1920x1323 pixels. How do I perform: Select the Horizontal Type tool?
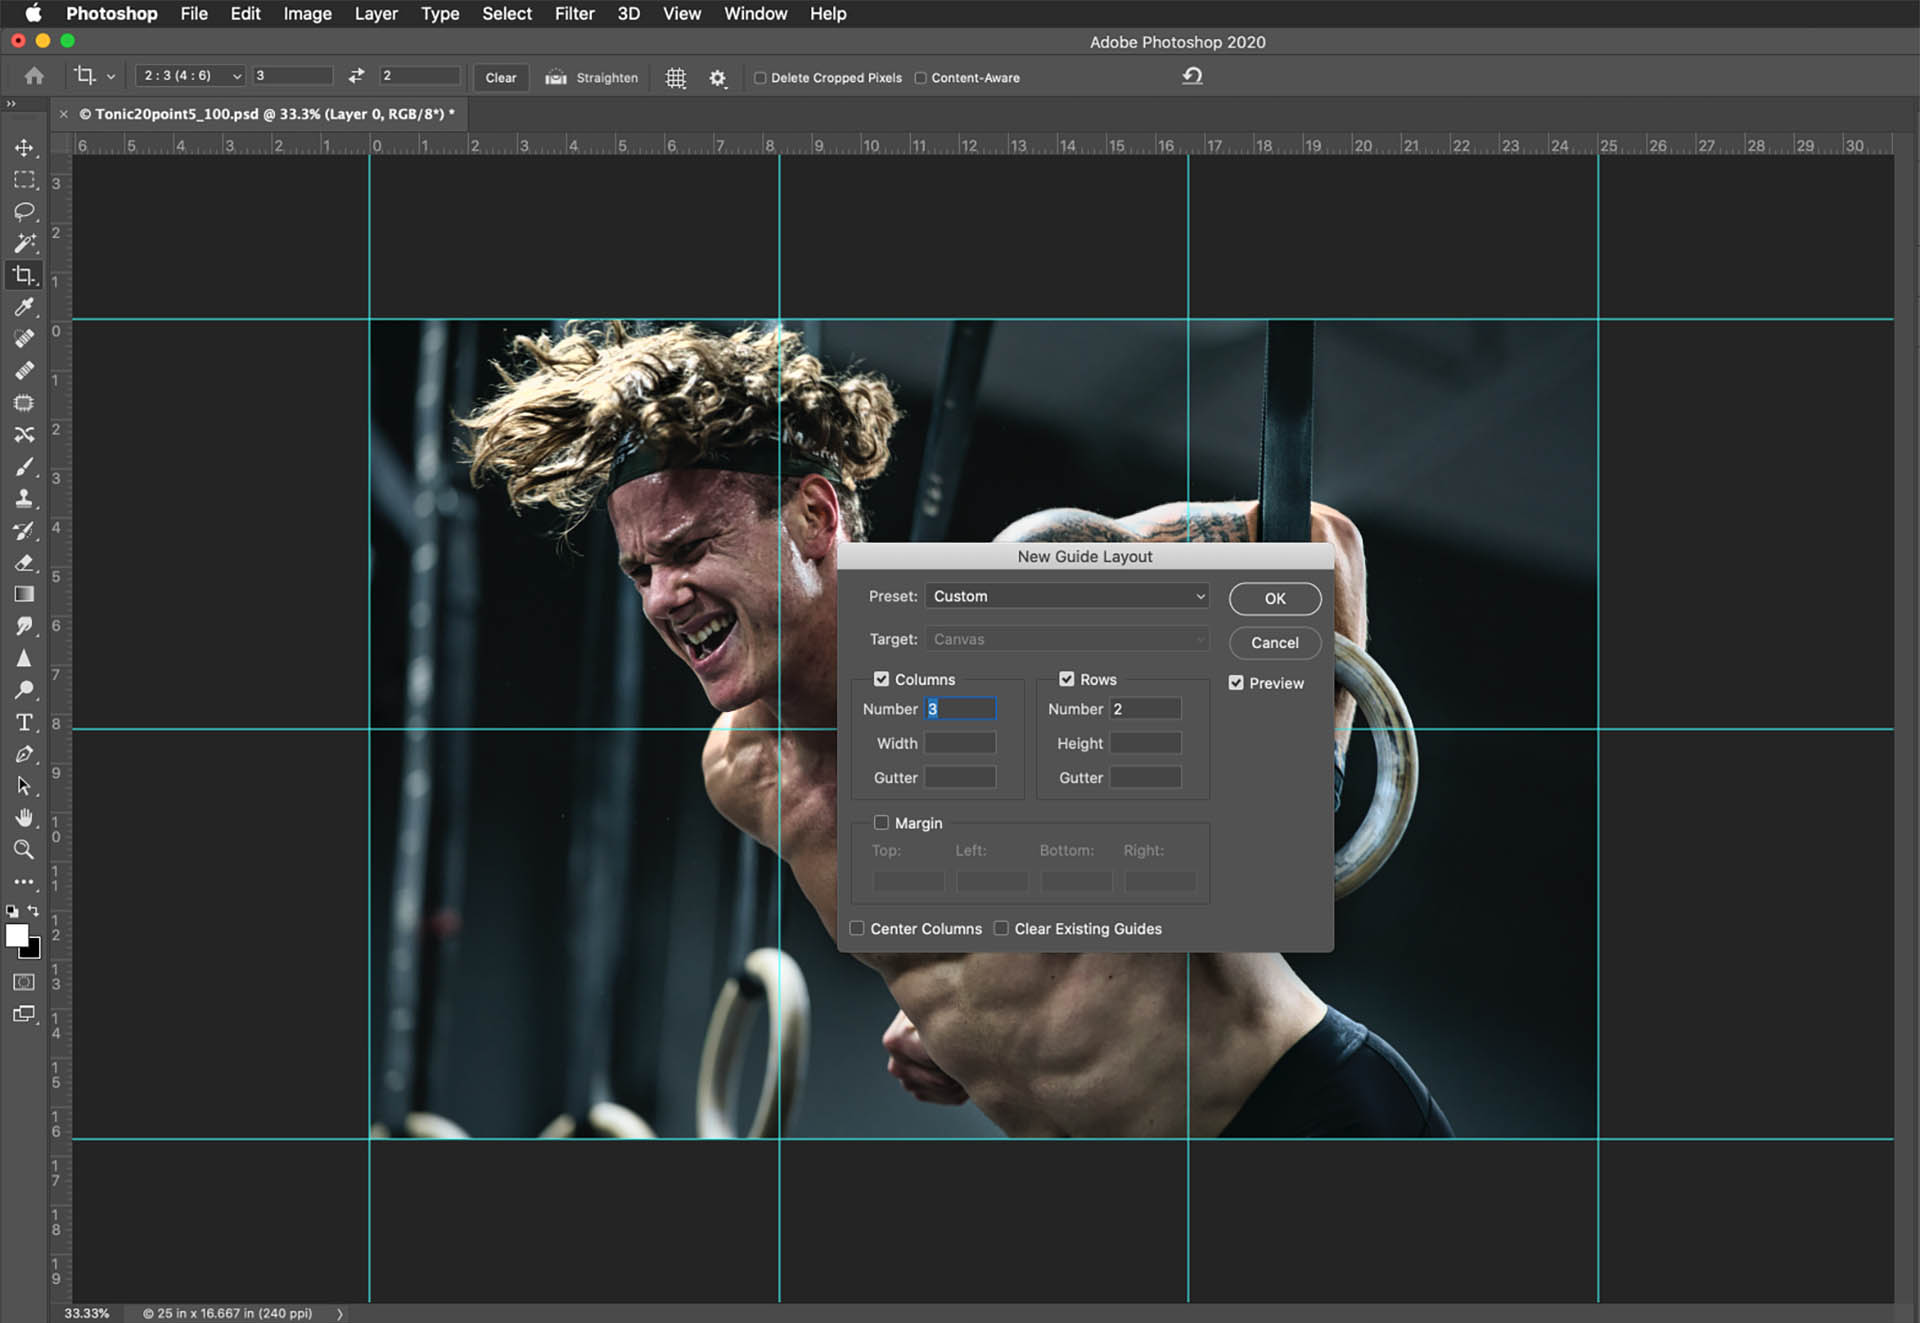[x=24, y=722]
